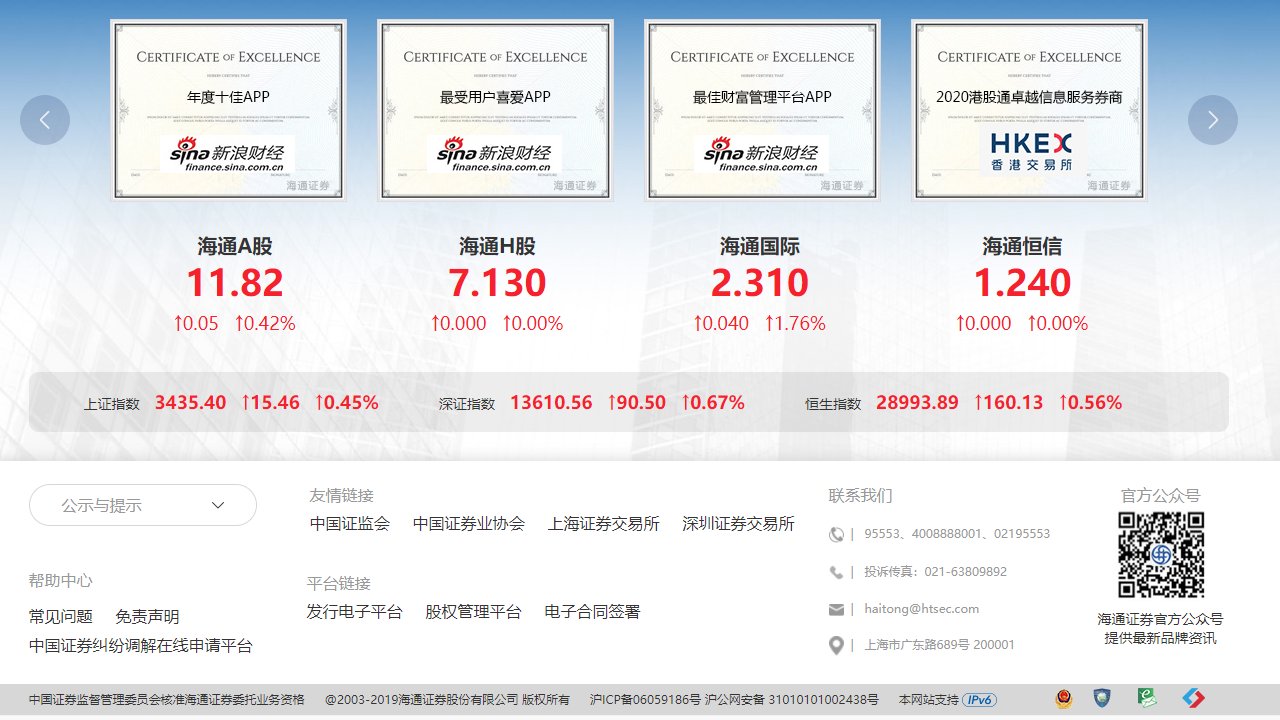Go to 发行电子平台
The width and height of the screenshot is (1280, 720).
[355, 612]
